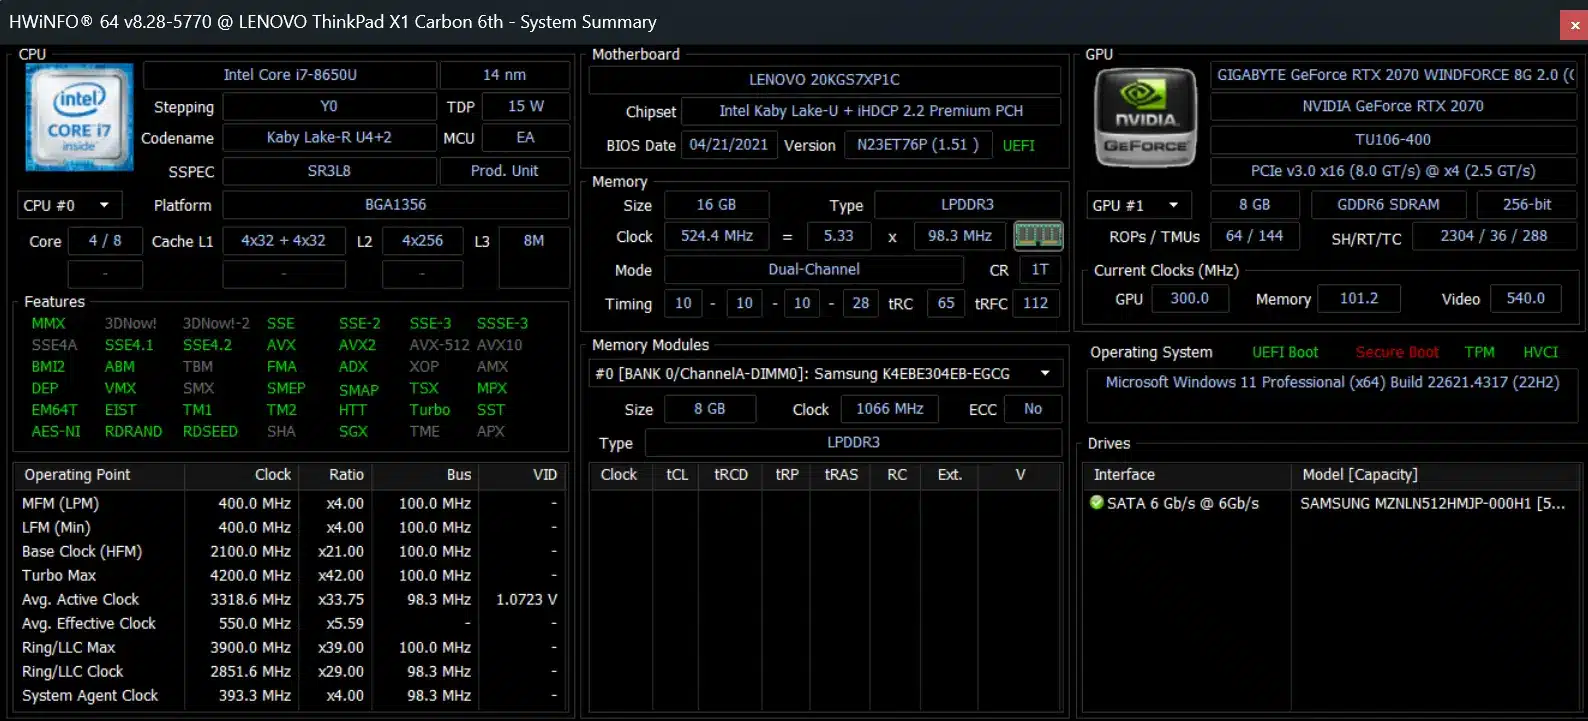Click the PCIe v3.0 x16 bus field
1588x721 pixels.
[x=1394, y=171]
